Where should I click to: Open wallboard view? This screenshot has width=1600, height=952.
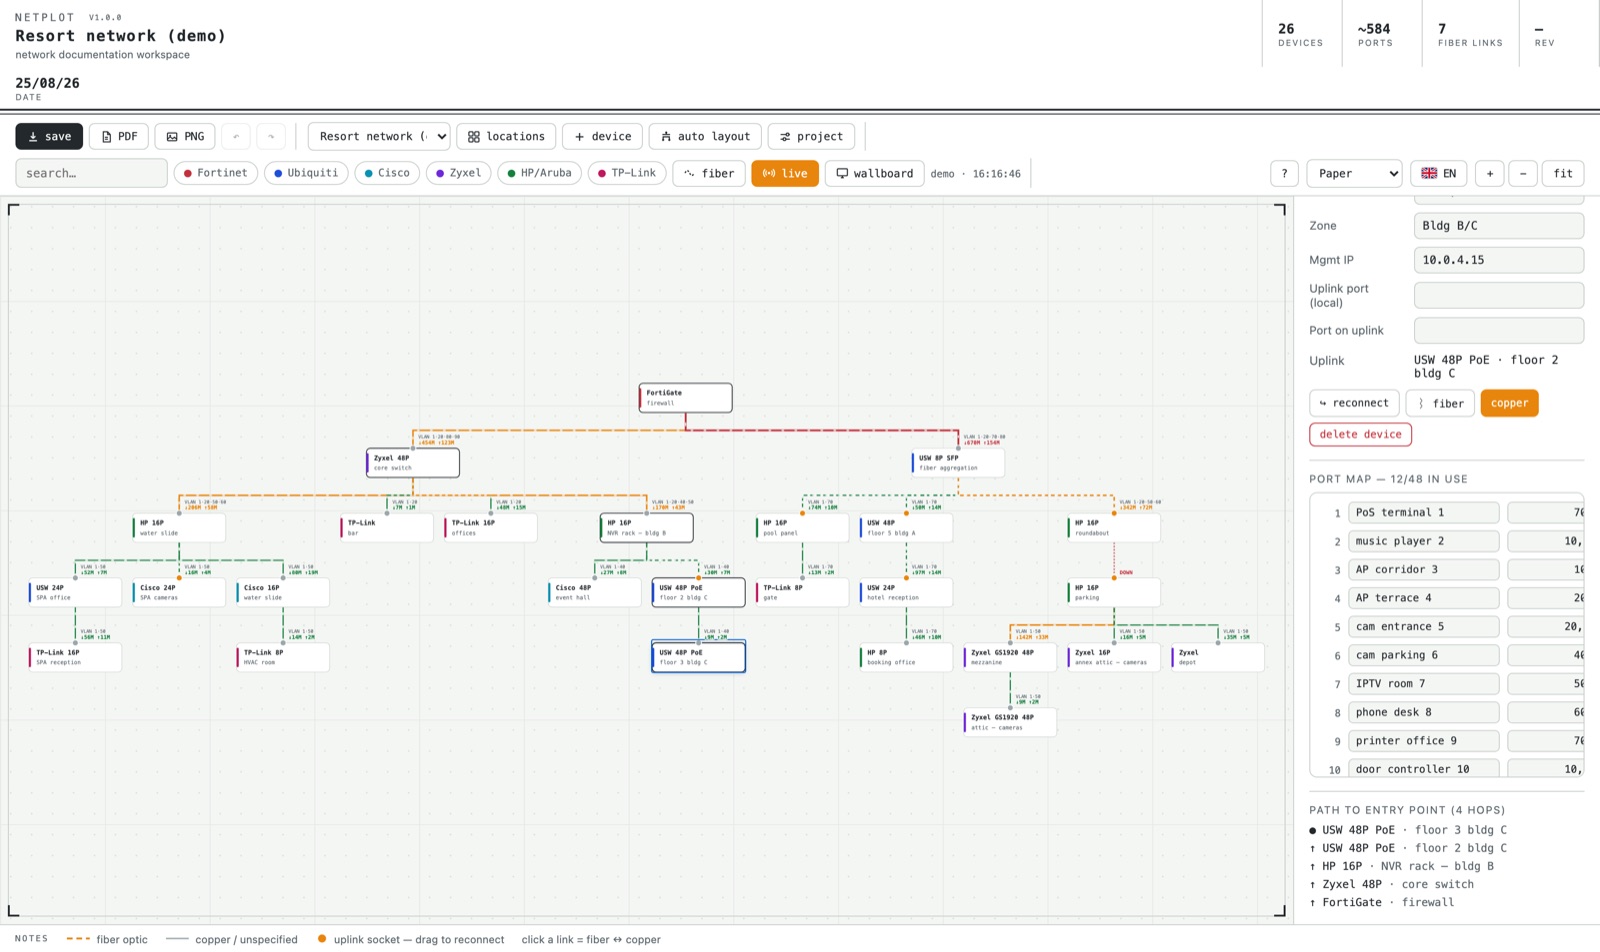point(874,173)
